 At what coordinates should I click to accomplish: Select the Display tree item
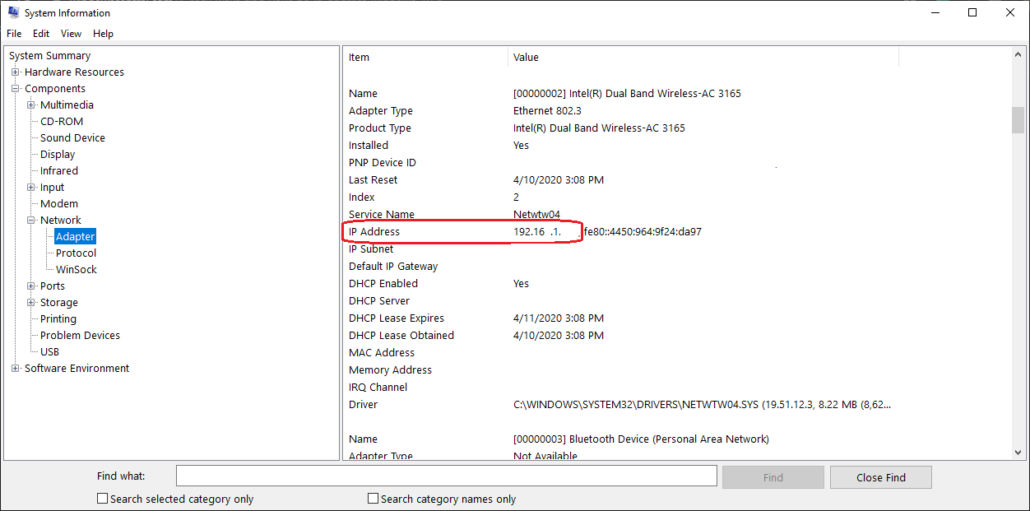58,154
